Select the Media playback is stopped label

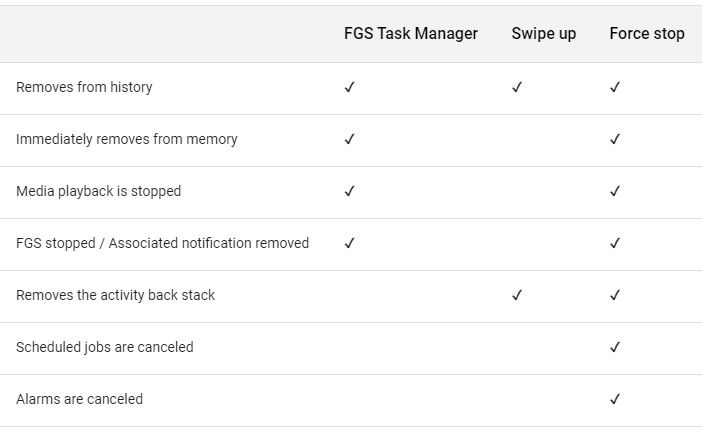click(x=99, y=191)
